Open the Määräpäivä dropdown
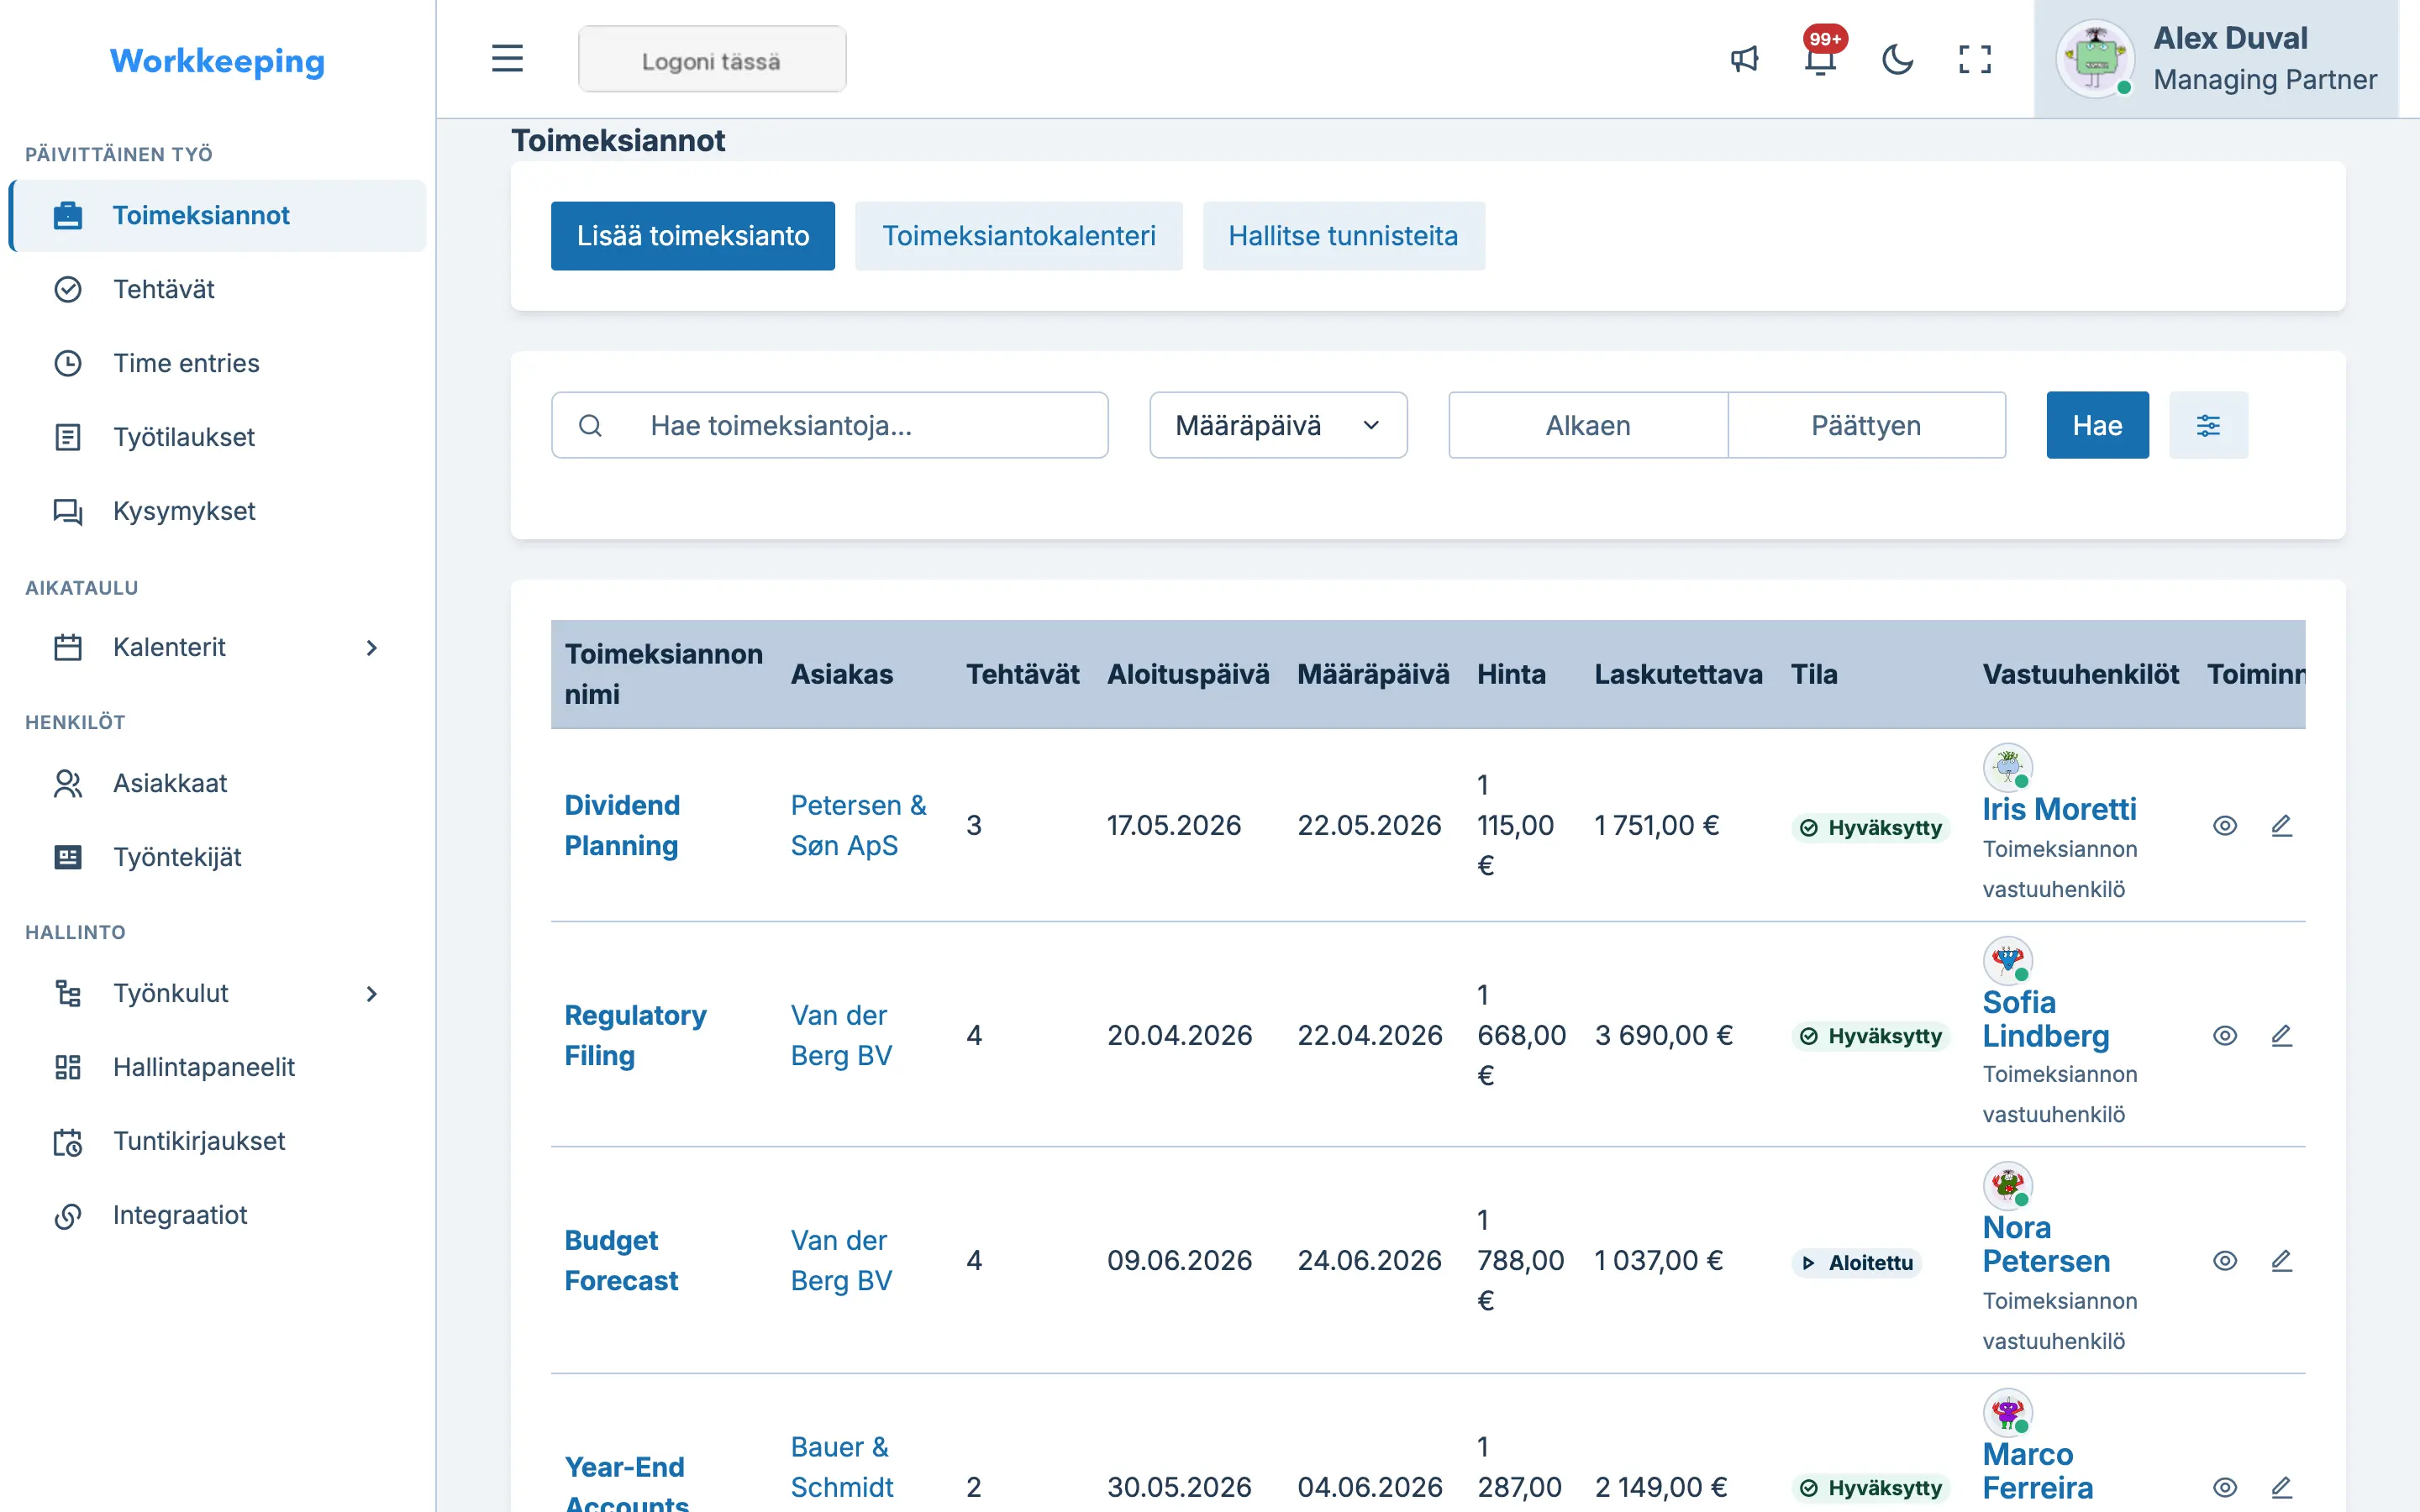Screen dimensions: 2420x1512 click(x=1278, y=425)
